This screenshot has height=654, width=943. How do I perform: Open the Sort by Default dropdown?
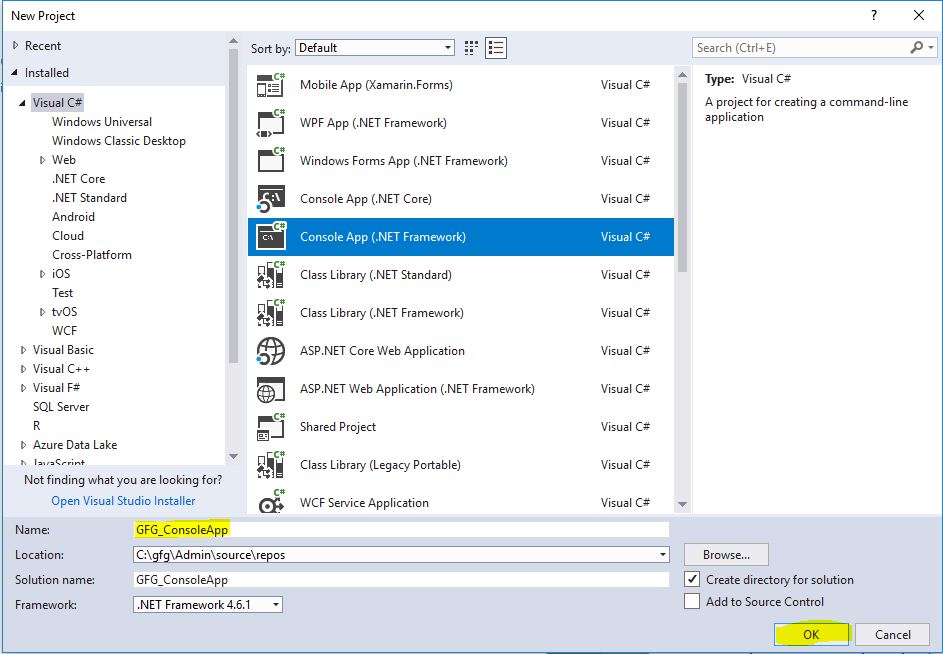tap(375, 48)
